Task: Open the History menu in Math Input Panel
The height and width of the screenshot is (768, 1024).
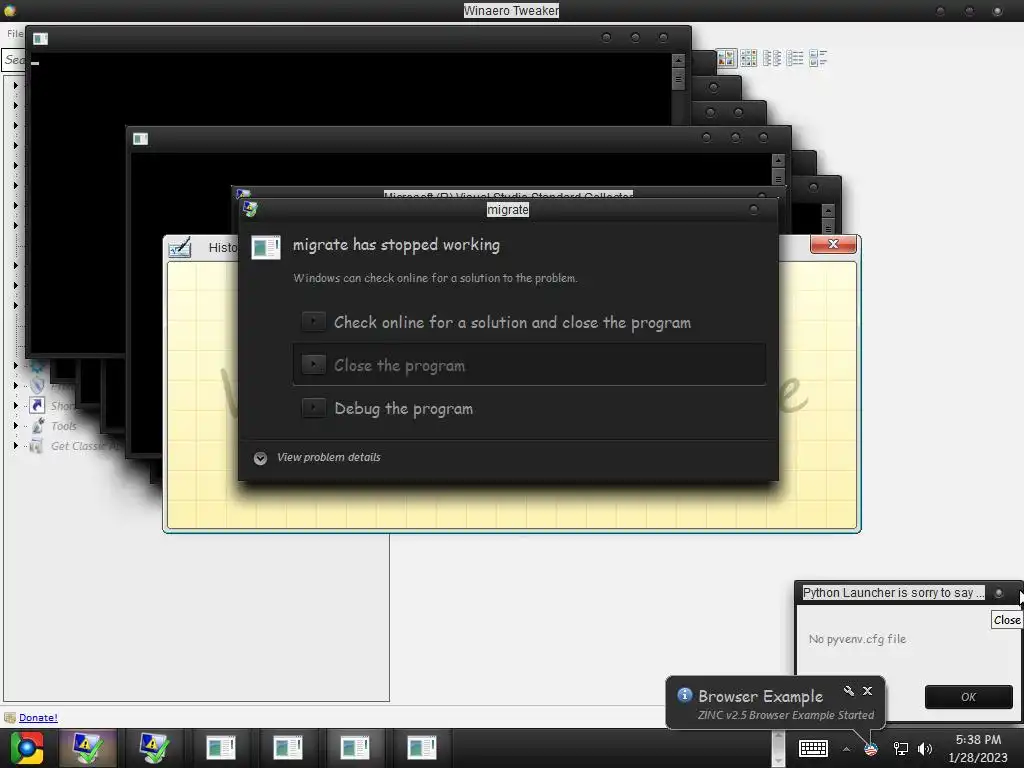Action: (223, 248)
